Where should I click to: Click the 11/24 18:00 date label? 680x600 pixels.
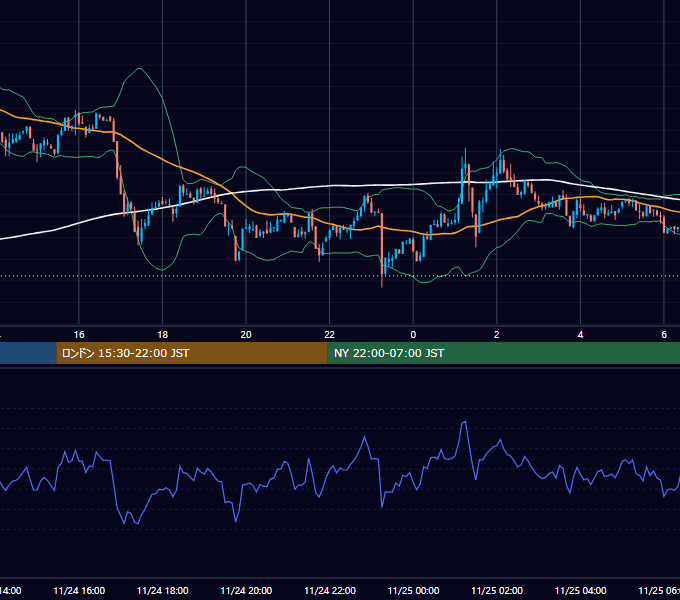(163, 591)
